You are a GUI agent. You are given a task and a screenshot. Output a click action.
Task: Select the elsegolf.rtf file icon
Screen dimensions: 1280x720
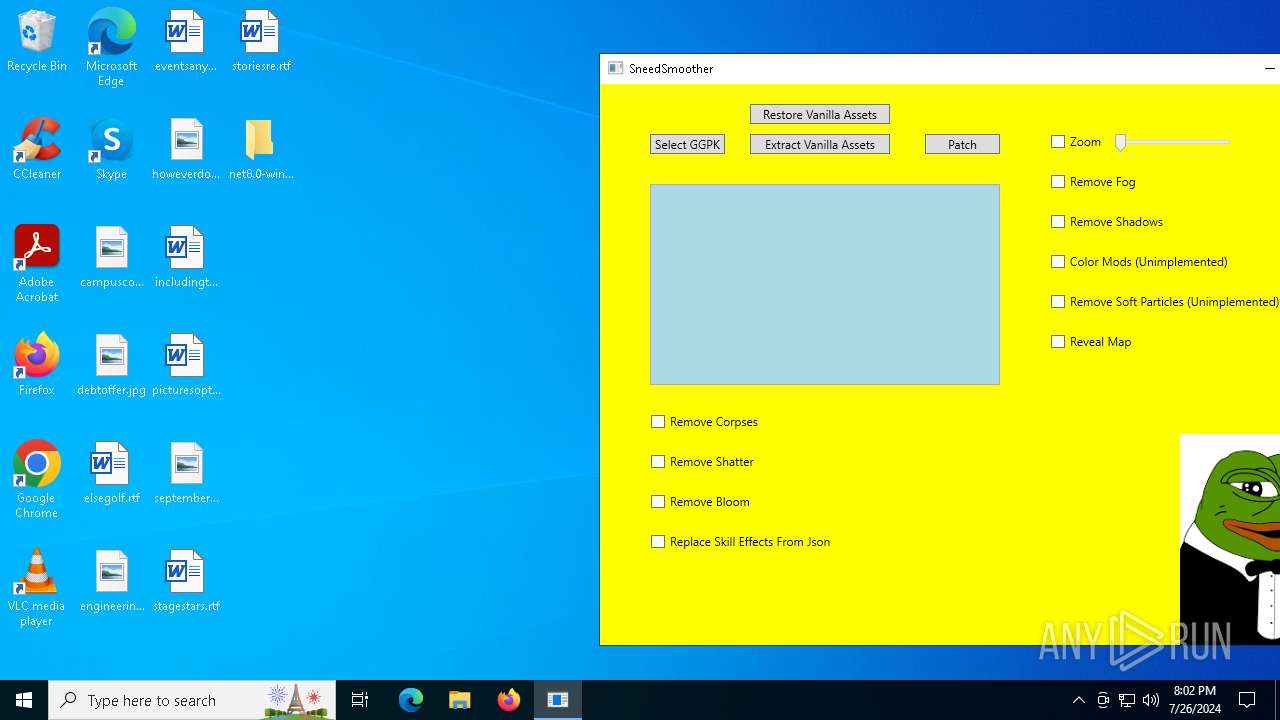111,474
